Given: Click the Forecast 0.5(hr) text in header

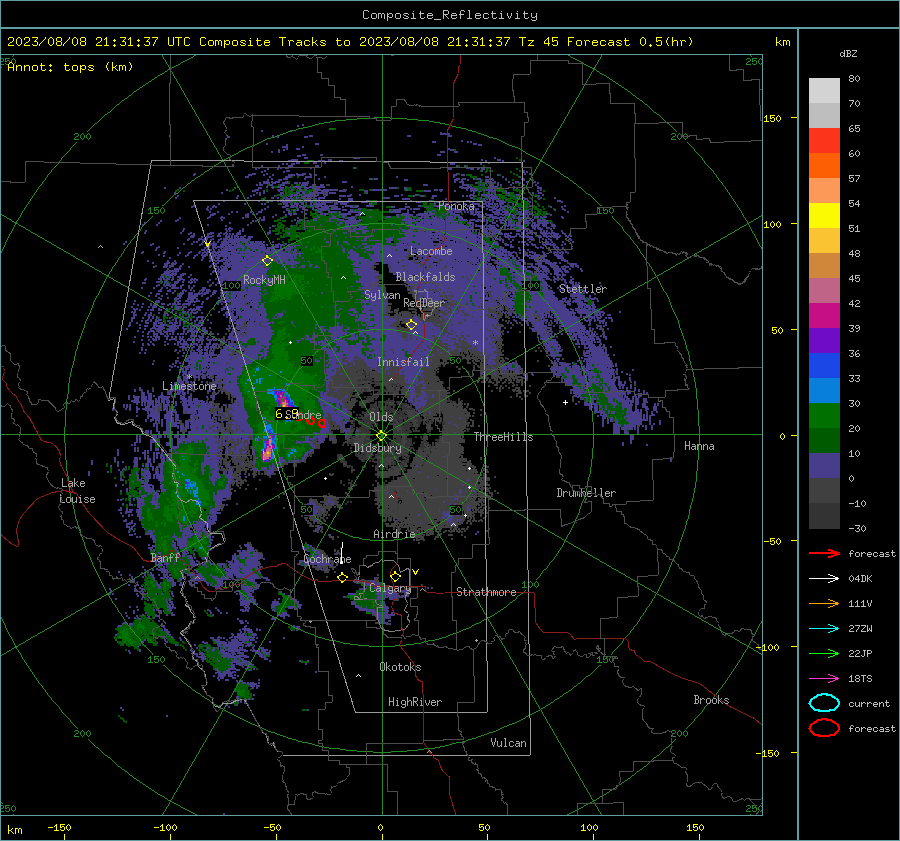Looking at the screenshot, I should [x=630, y=42].
